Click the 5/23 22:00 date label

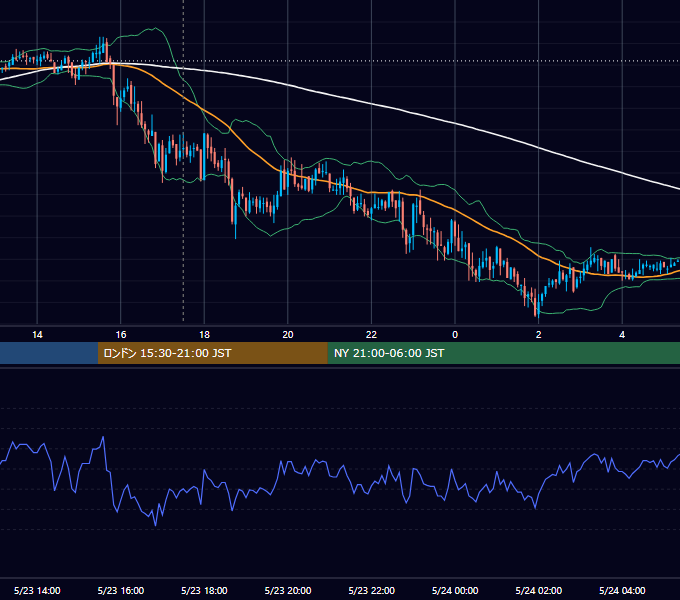coord(372,590)
